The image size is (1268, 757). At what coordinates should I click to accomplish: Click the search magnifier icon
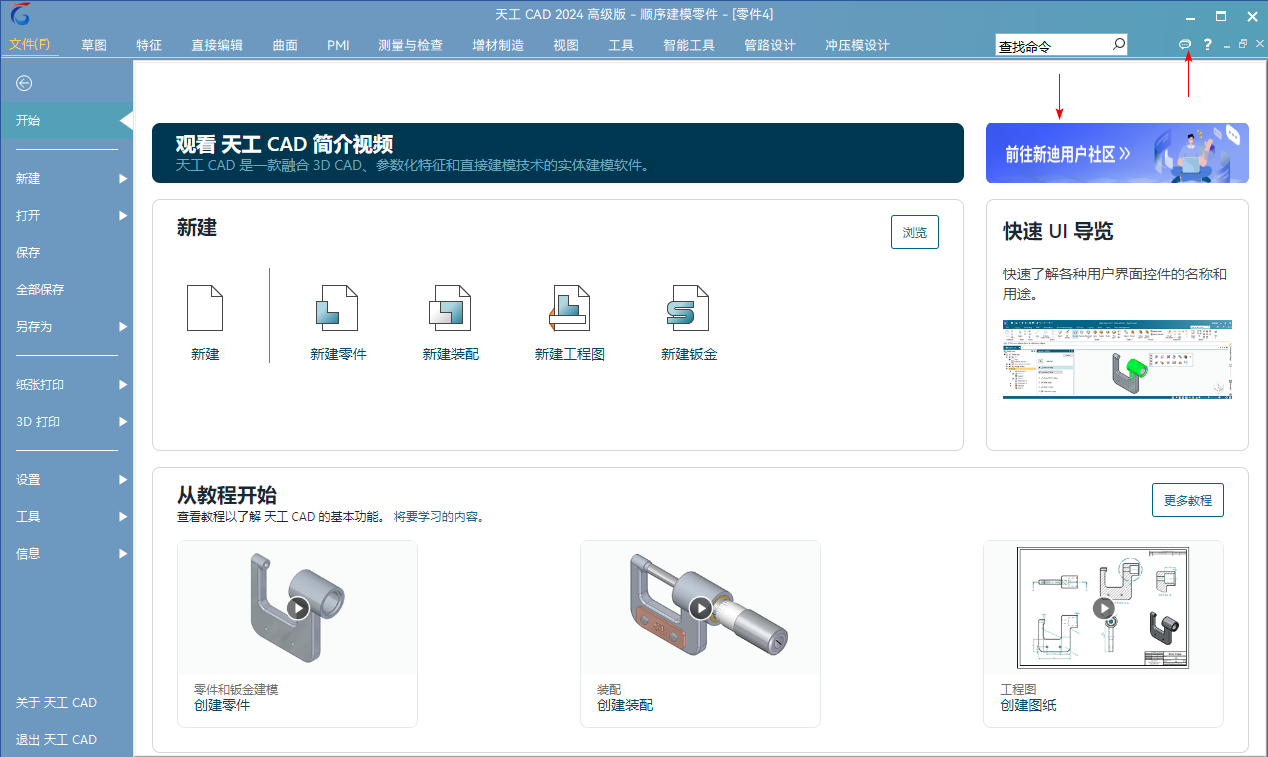coord(1118,45)
